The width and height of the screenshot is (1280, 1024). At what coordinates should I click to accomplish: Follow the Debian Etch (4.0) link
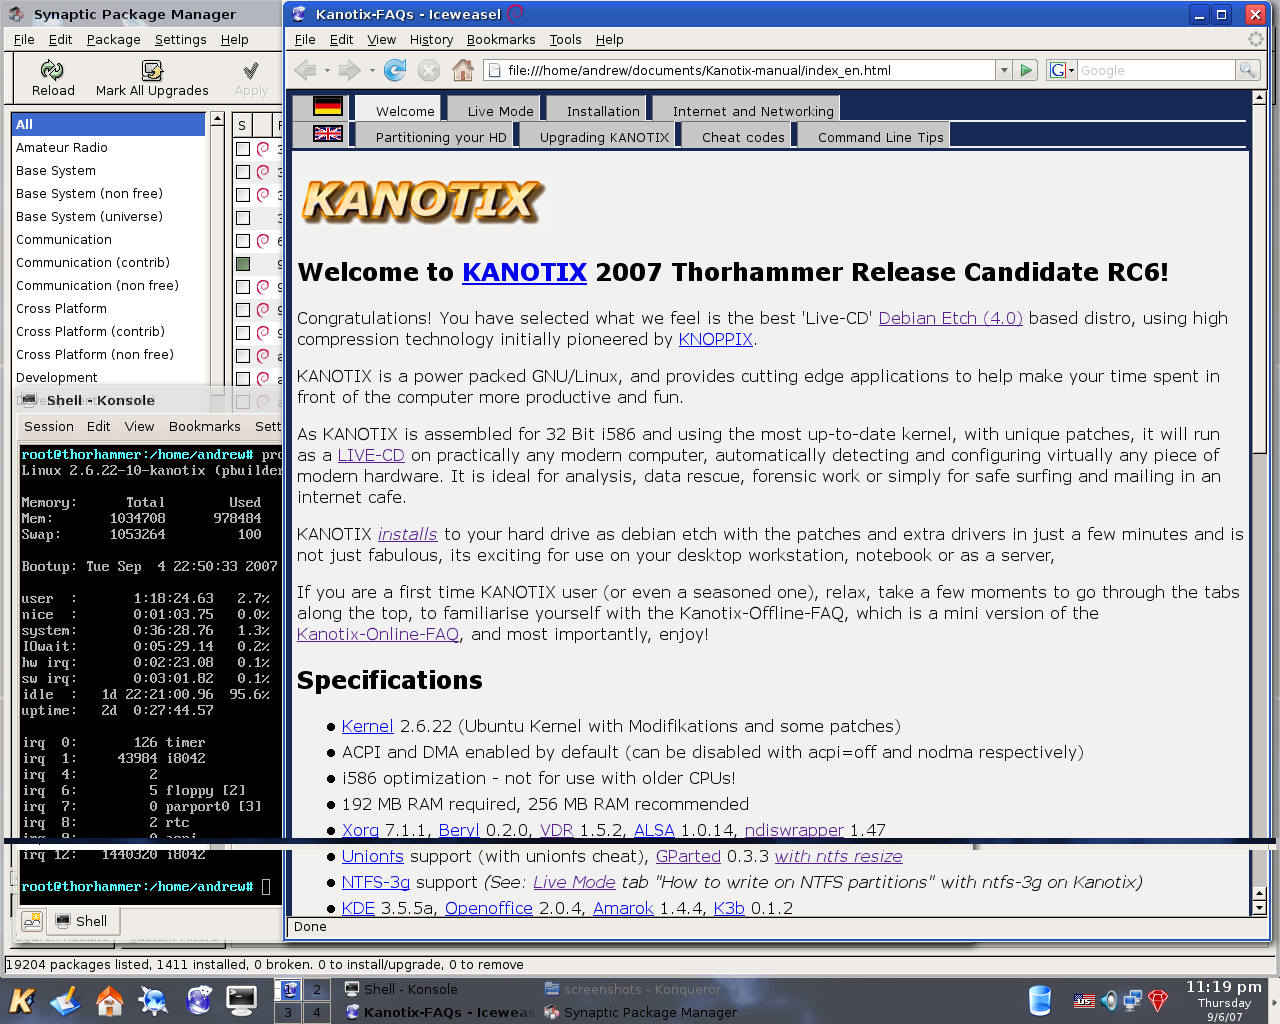coord(950,318)
